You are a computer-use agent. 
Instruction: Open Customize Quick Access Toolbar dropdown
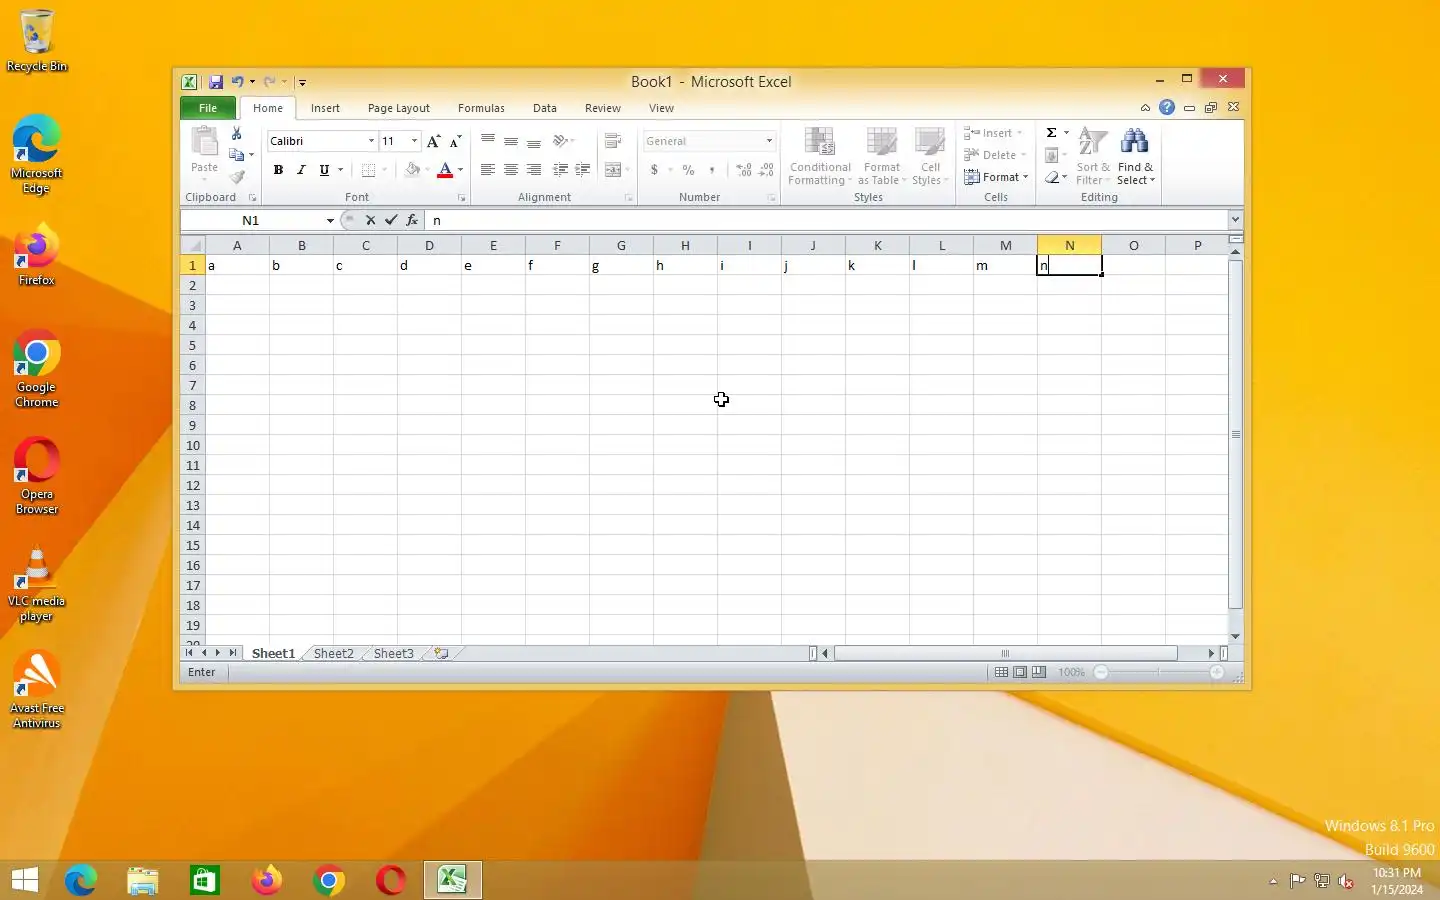click(x=302, y=82)
